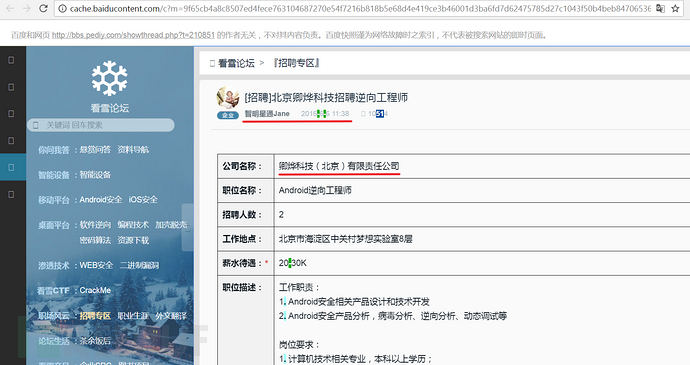Open the 二进制漏洞 board
This screenshot has height=365, width=690.
(x=139, y=265)
